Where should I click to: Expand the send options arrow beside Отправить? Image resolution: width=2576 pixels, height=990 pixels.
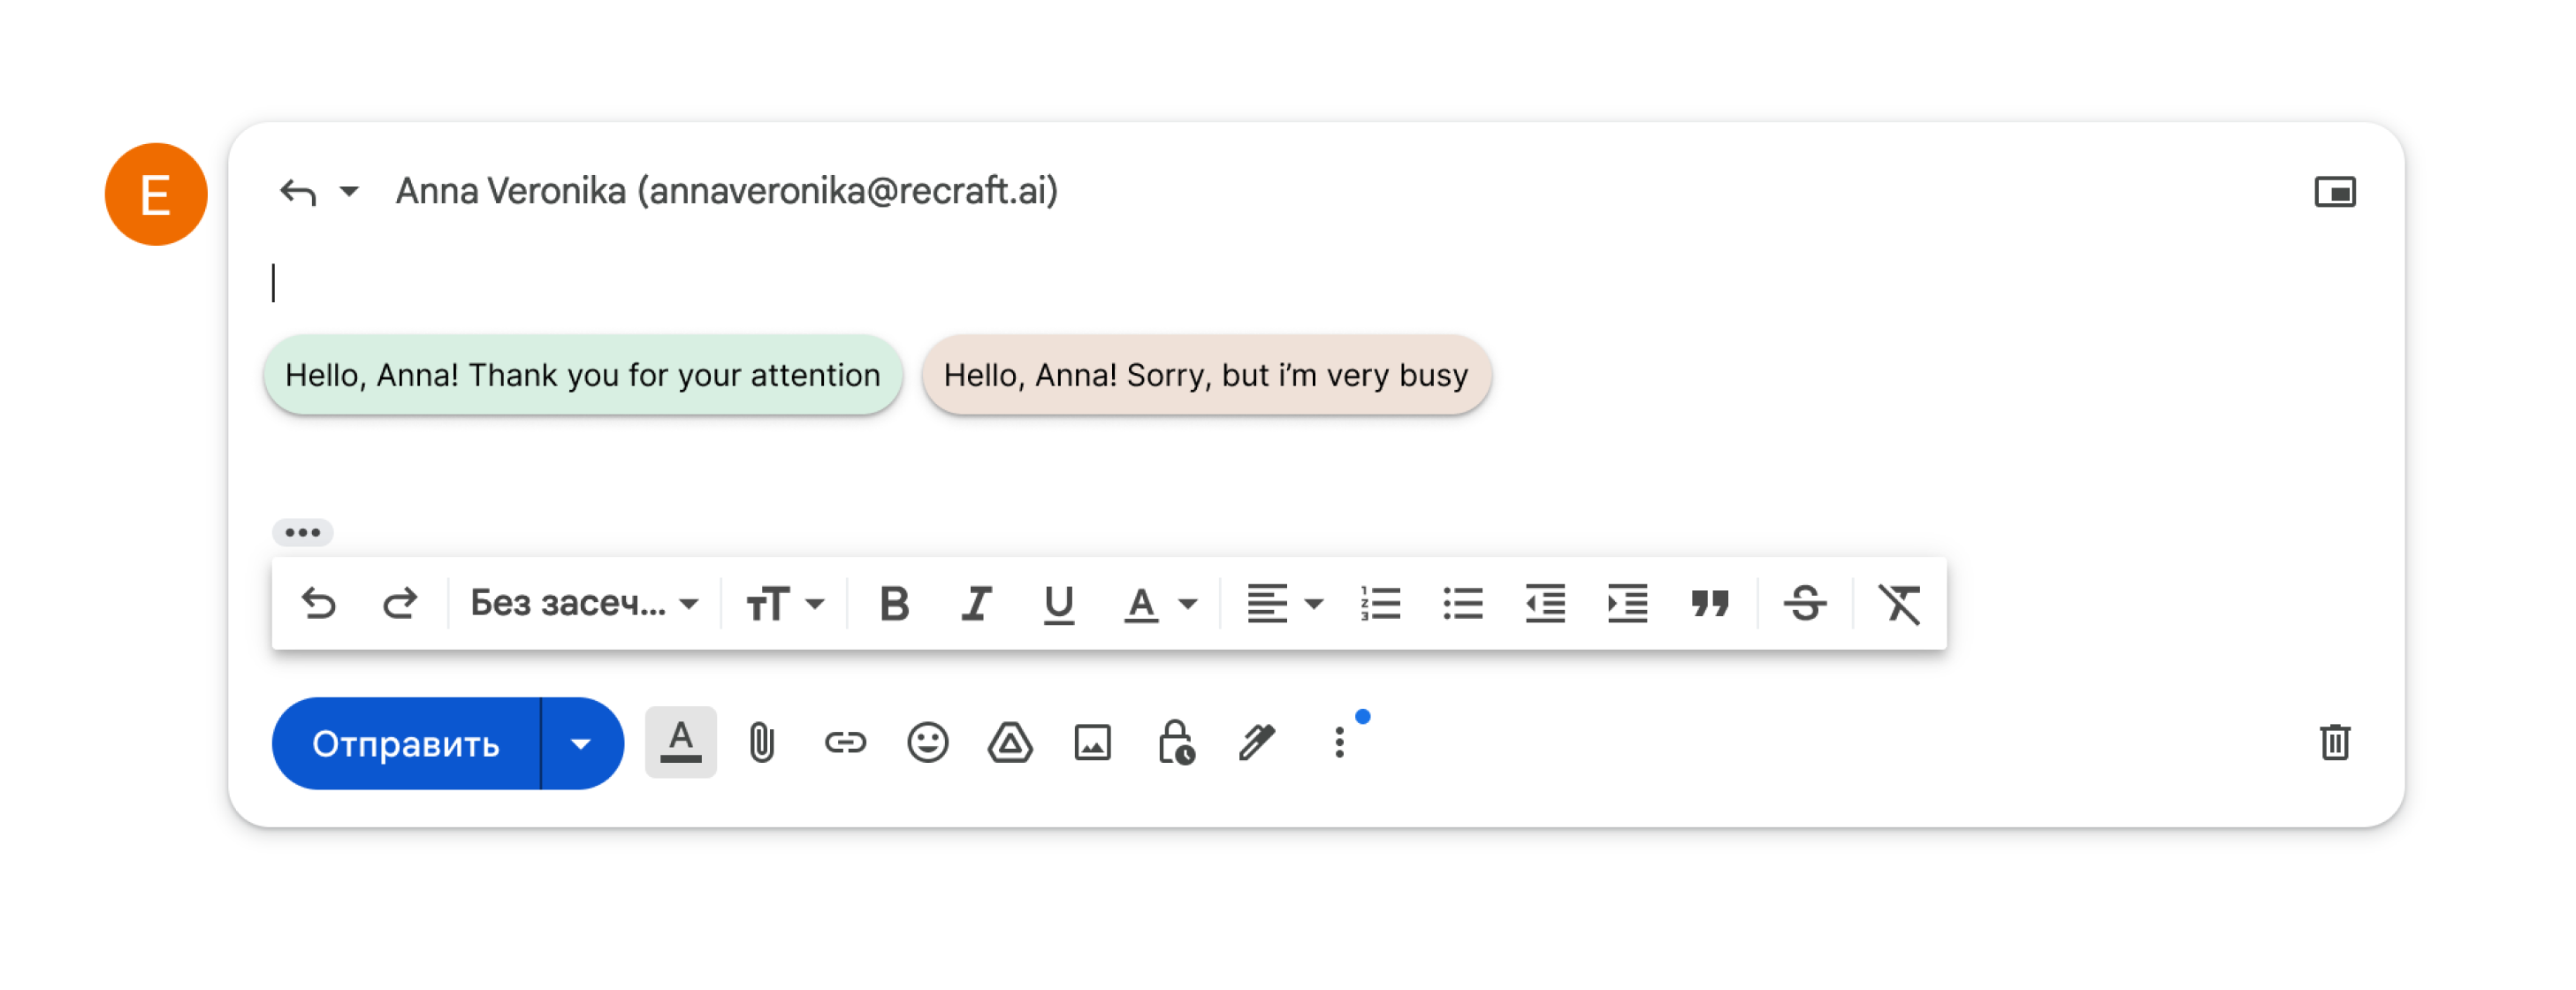581,744
